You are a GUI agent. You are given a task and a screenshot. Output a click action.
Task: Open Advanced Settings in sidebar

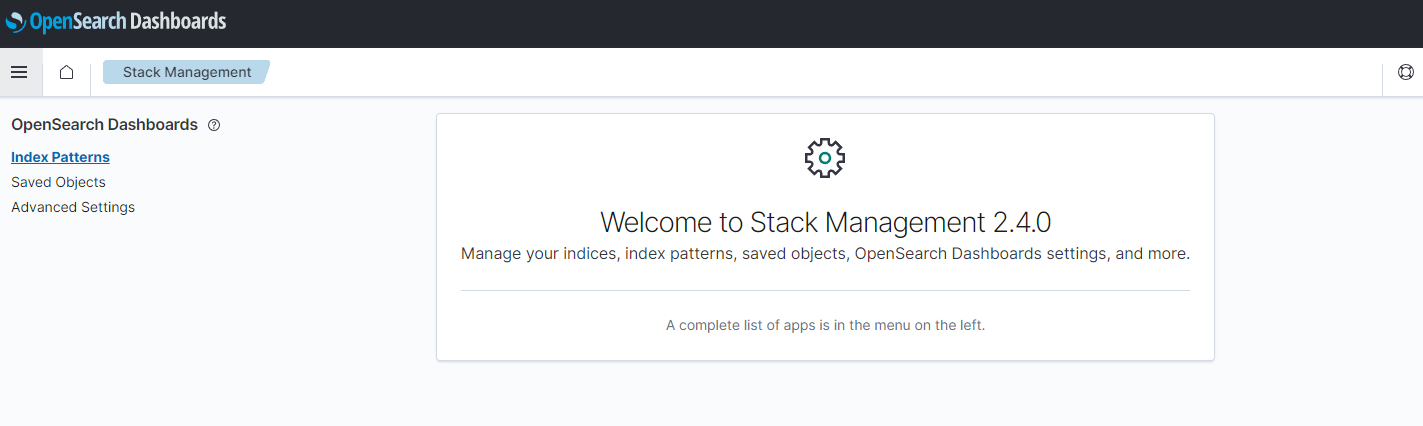tap(73, 207)
